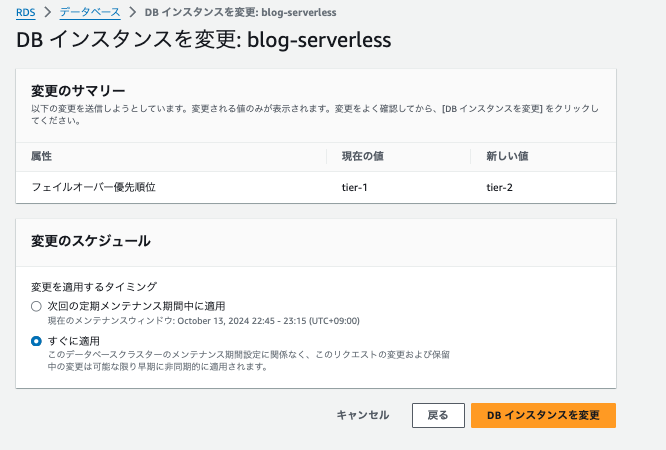Click the 変更のサマリー section heading

point(76,92)
